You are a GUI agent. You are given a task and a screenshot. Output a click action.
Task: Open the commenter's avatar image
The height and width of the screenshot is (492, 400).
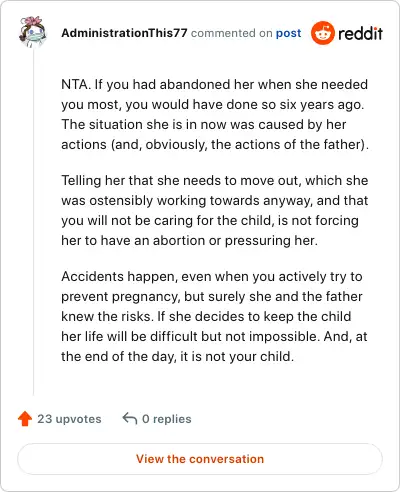click(x=33, y=31)
